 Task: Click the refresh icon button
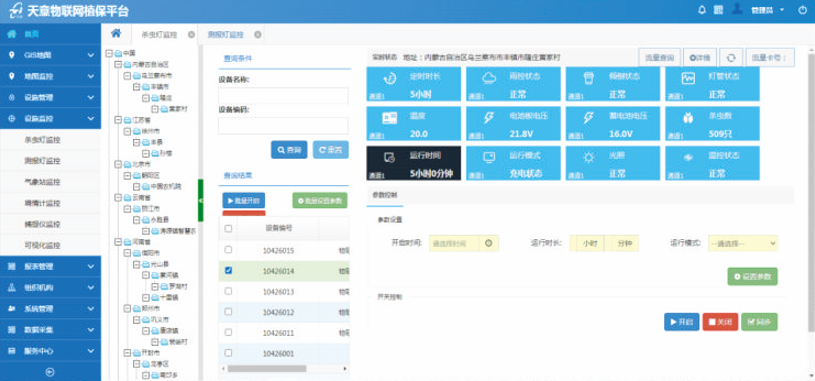[731, 58]
